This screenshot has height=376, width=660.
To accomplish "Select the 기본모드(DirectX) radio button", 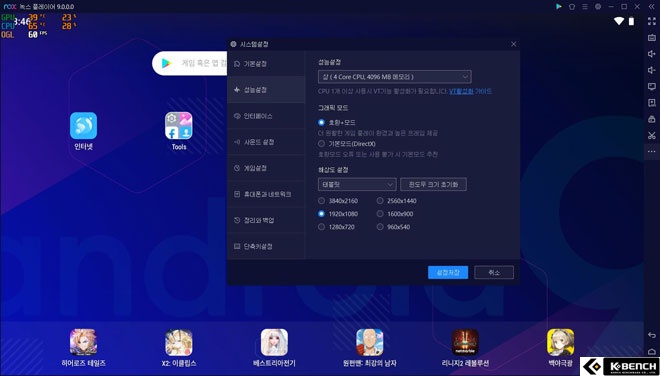I will [x=322, y=144].
